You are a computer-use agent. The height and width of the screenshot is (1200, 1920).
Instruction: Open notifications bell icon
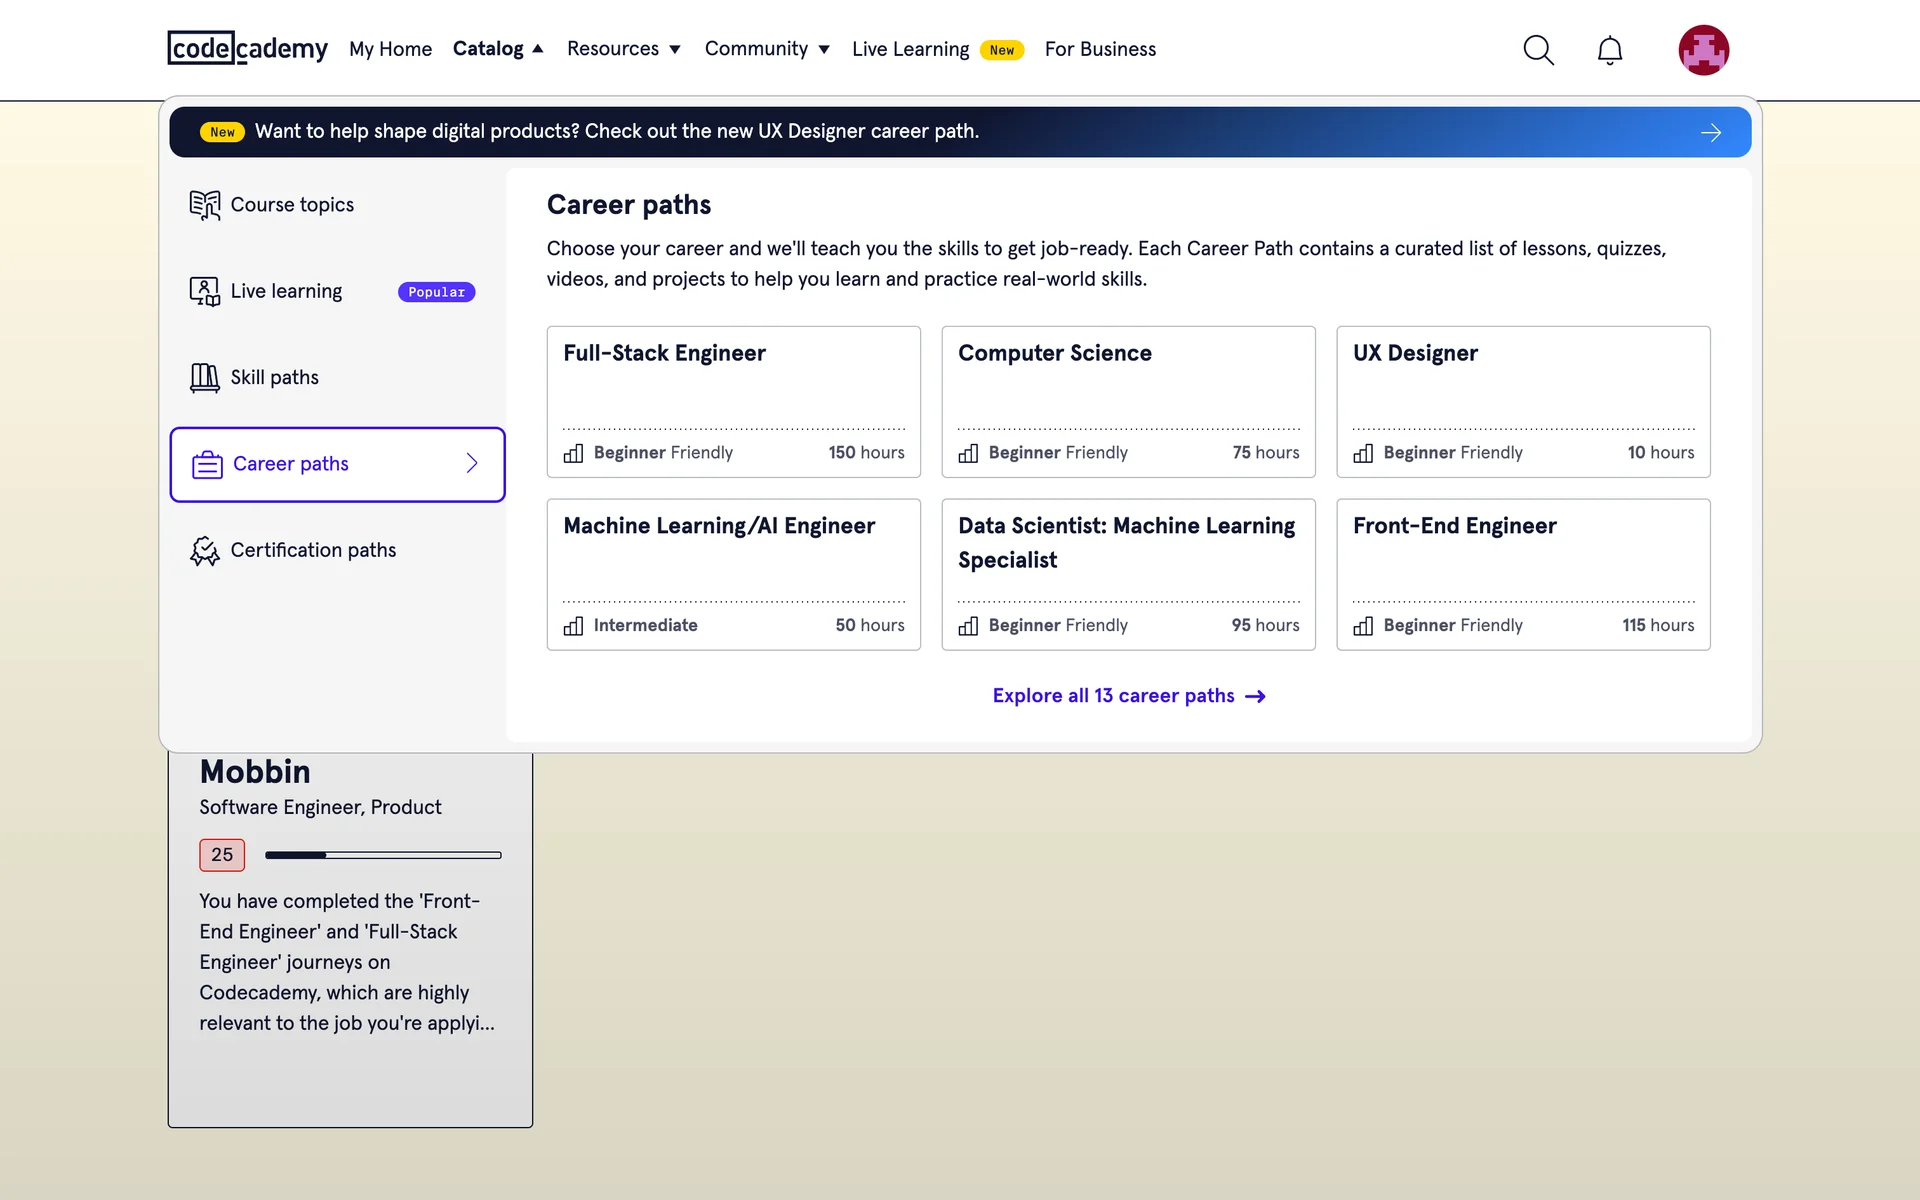click(1609, 50)
